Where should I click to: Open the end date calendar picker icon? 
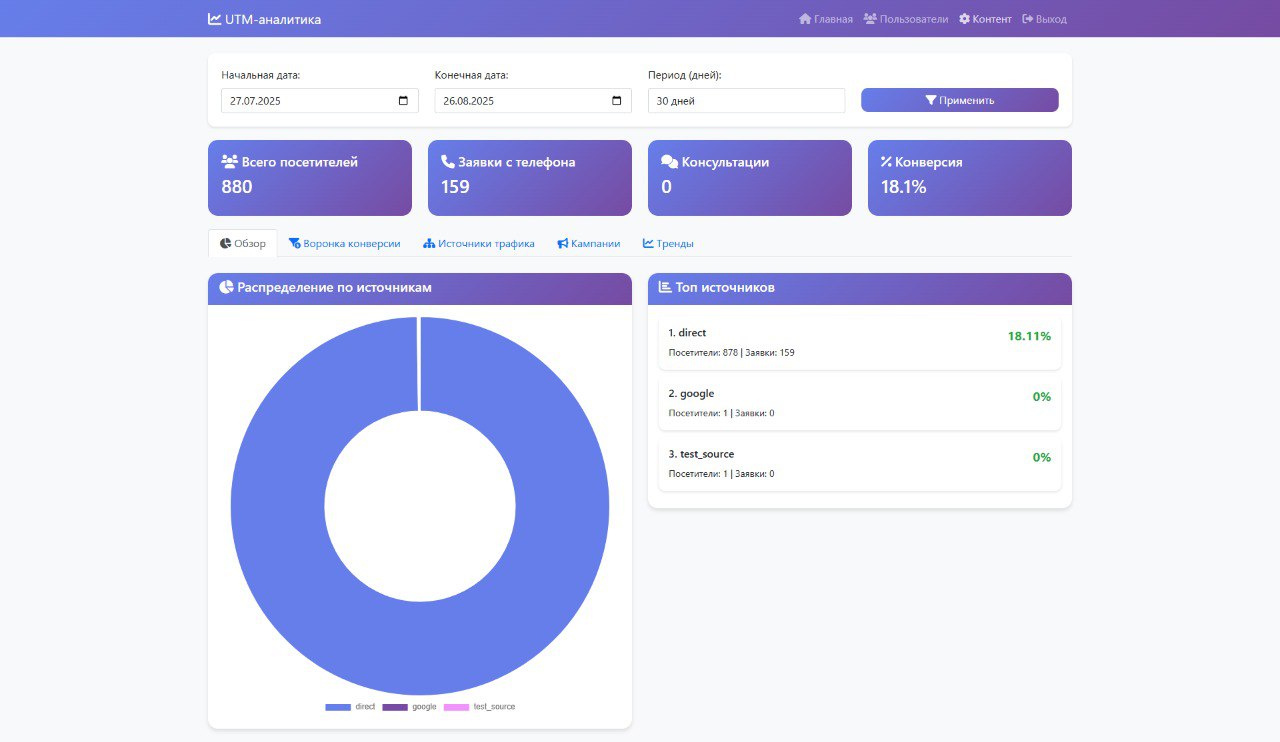616,101
